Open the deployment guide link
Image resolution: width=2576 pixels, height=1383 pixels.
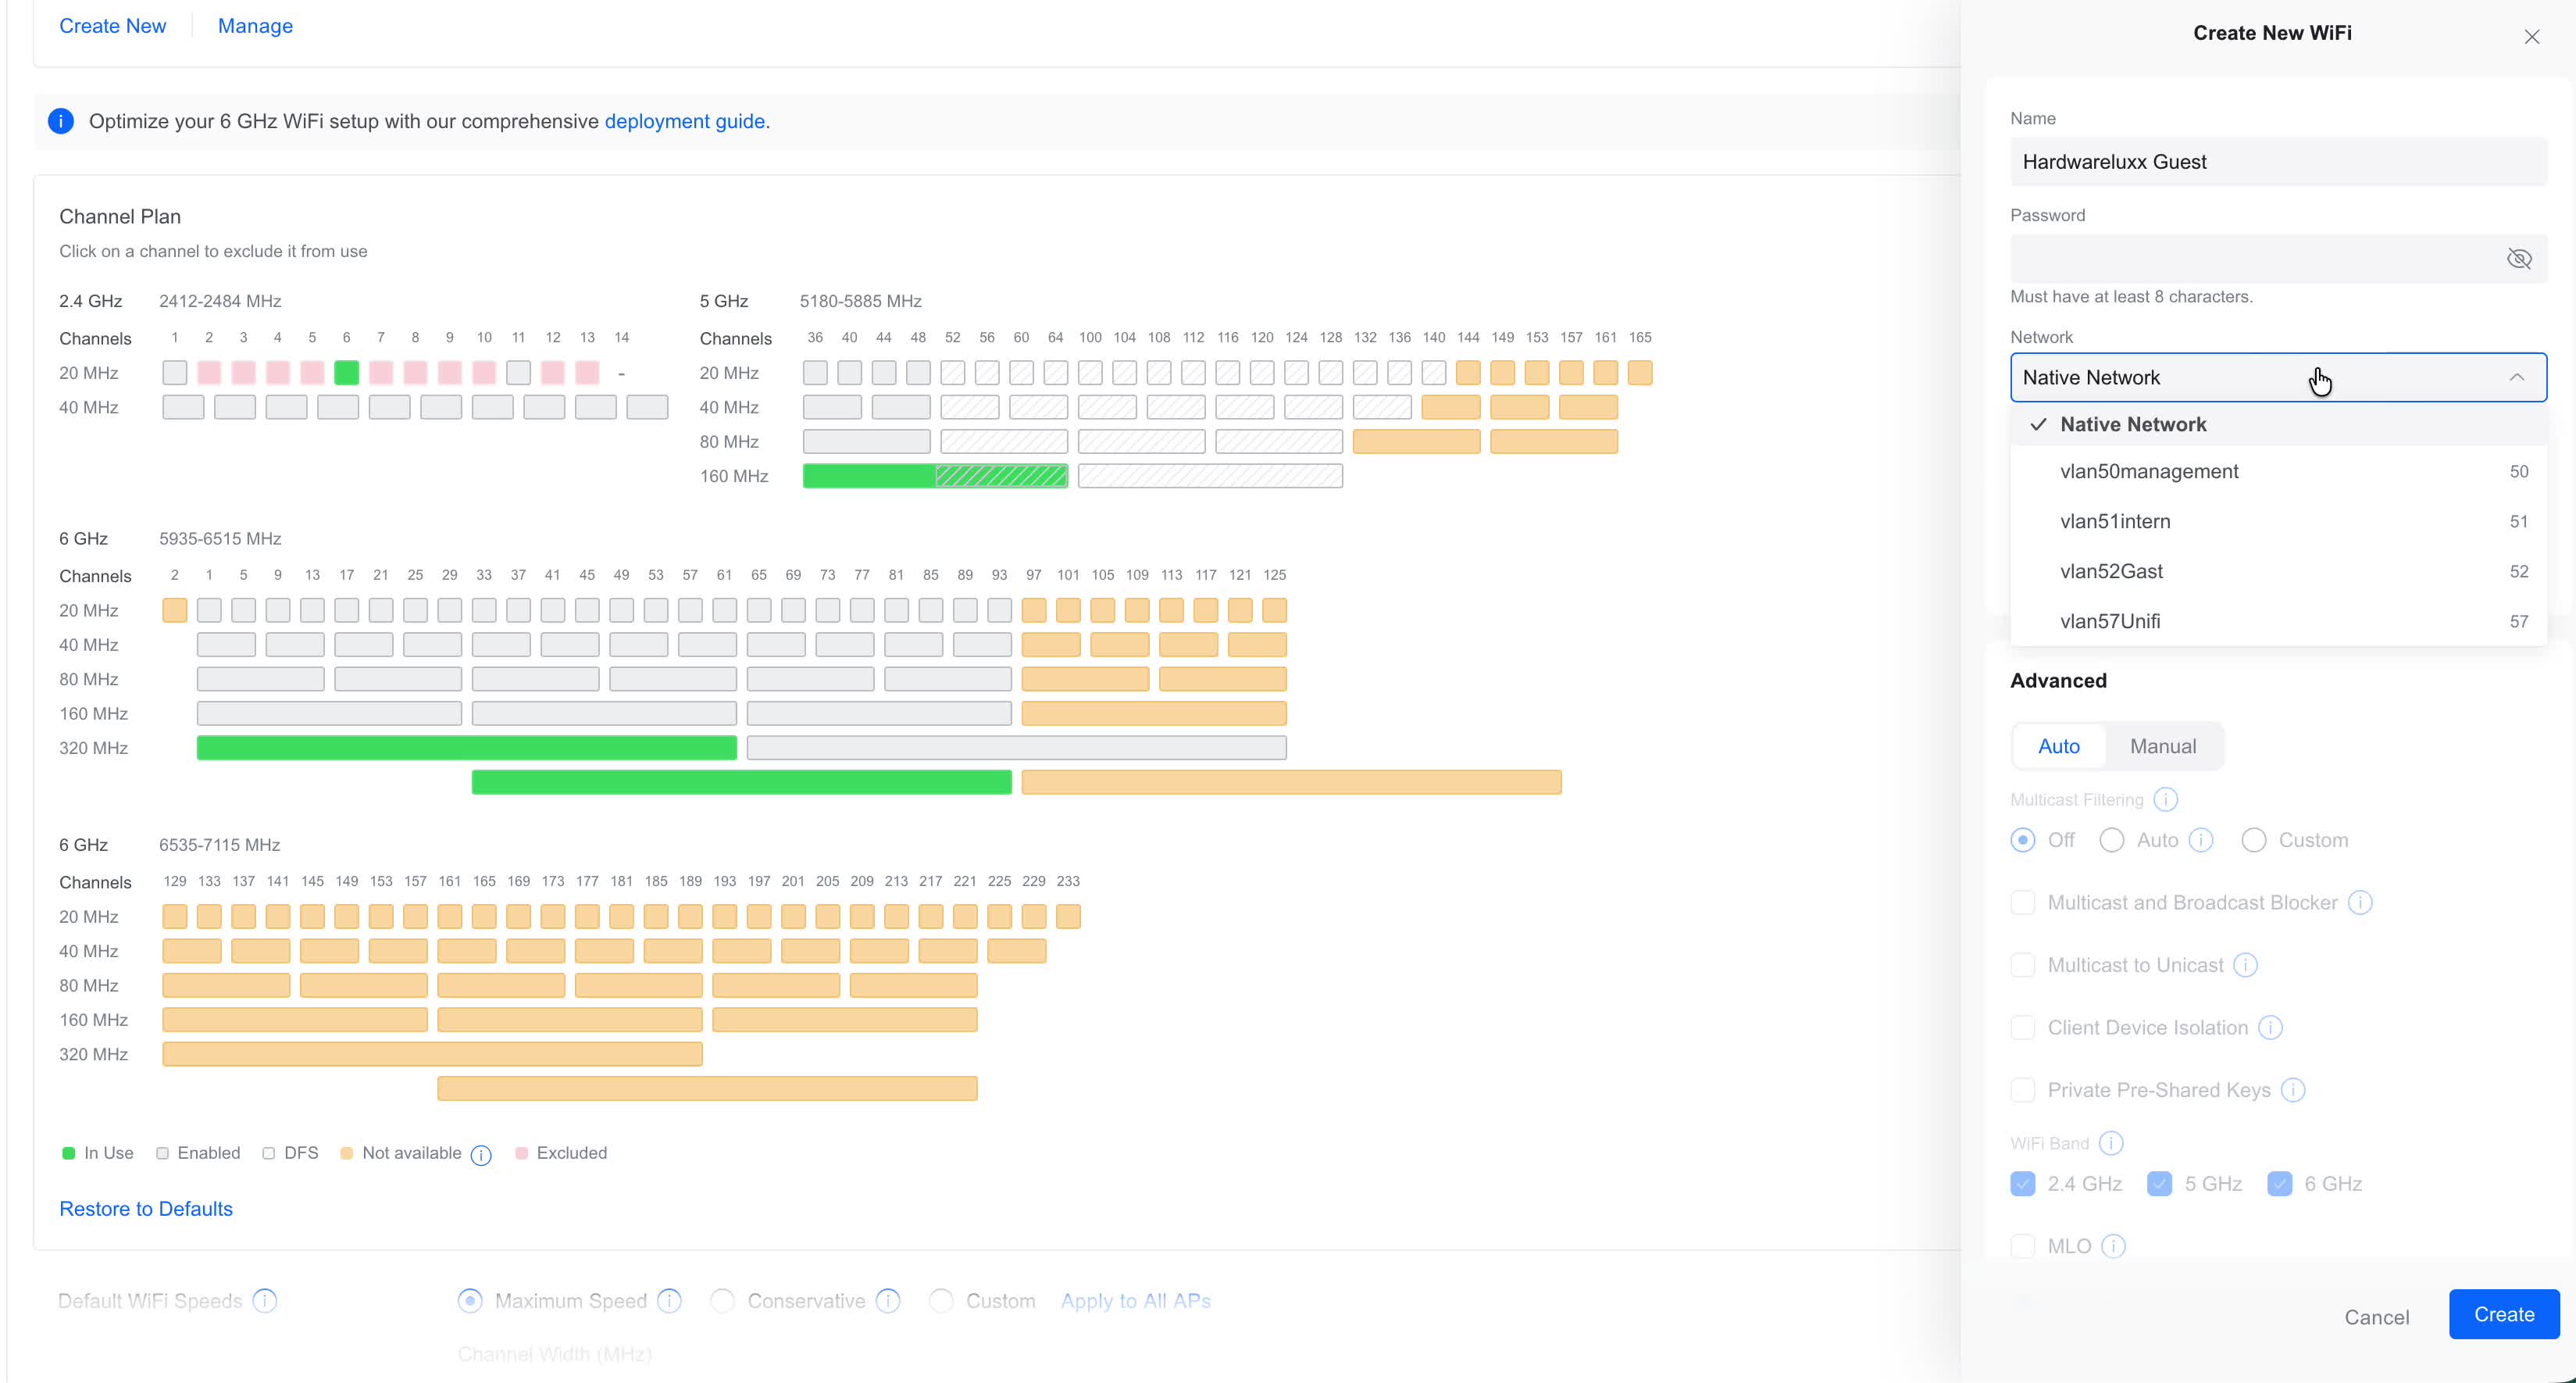pos(684,121)
